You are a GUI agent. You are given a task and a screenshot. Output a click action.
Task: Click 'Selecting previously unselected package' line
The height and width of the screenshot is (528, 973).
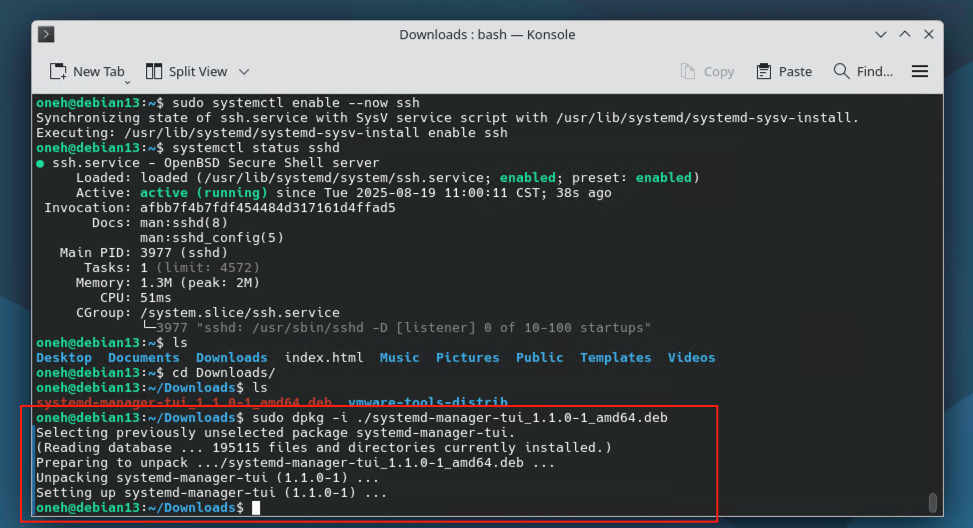coord(276,432)
